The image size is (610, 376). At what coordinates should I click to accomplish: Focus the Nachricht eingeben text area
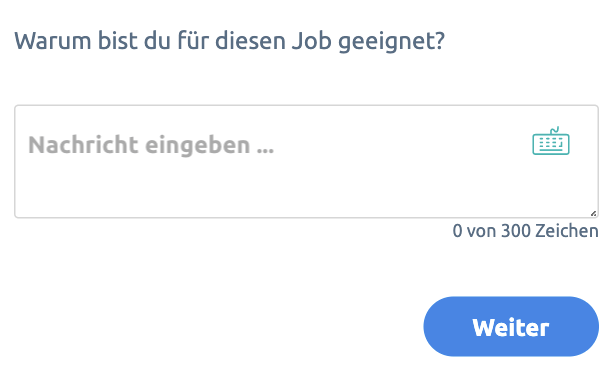click(x=307, y=161)
